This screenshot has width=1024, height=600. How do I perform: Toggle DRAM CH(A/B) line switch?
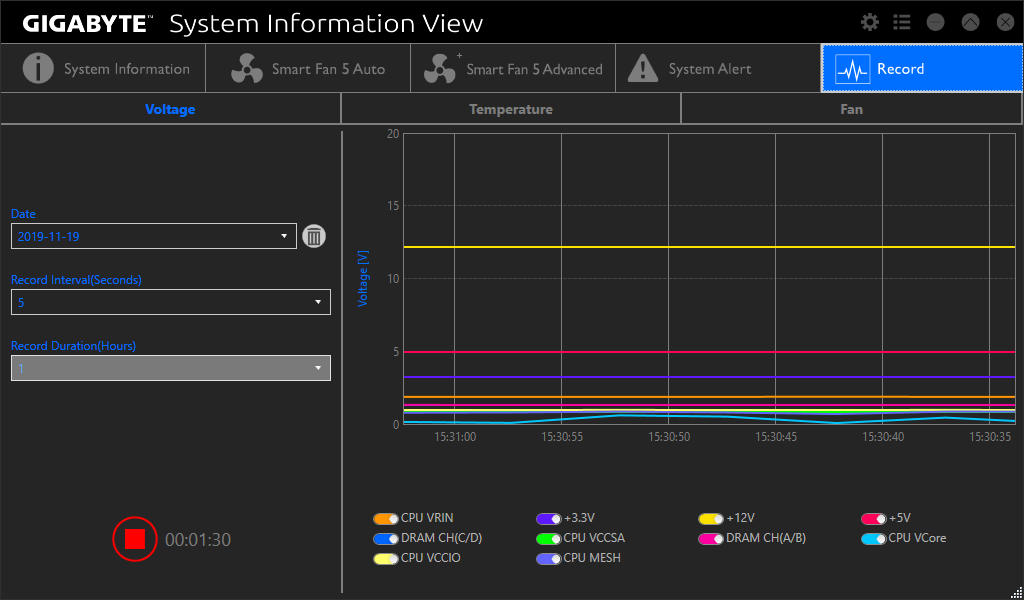coord(711,539)
